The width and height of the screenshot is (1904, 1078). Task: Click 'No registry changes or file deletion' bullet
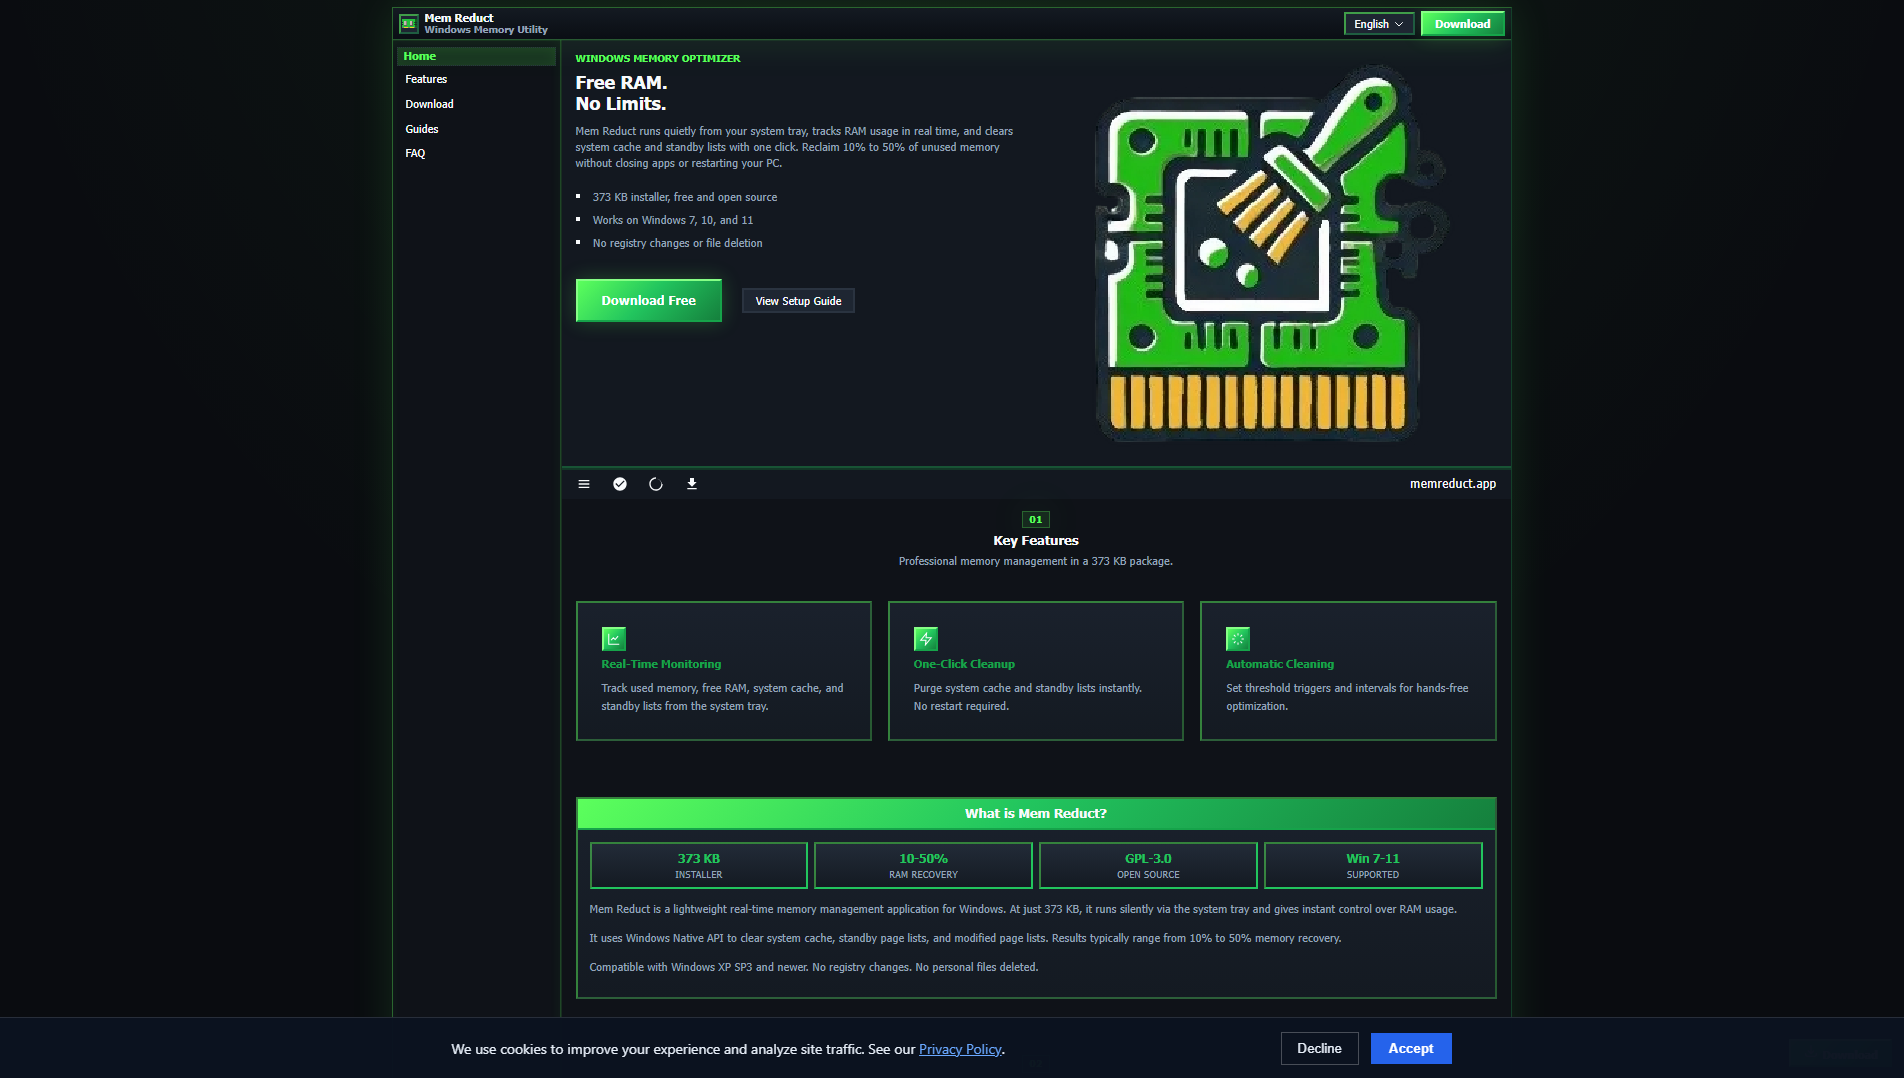(677, 243)
